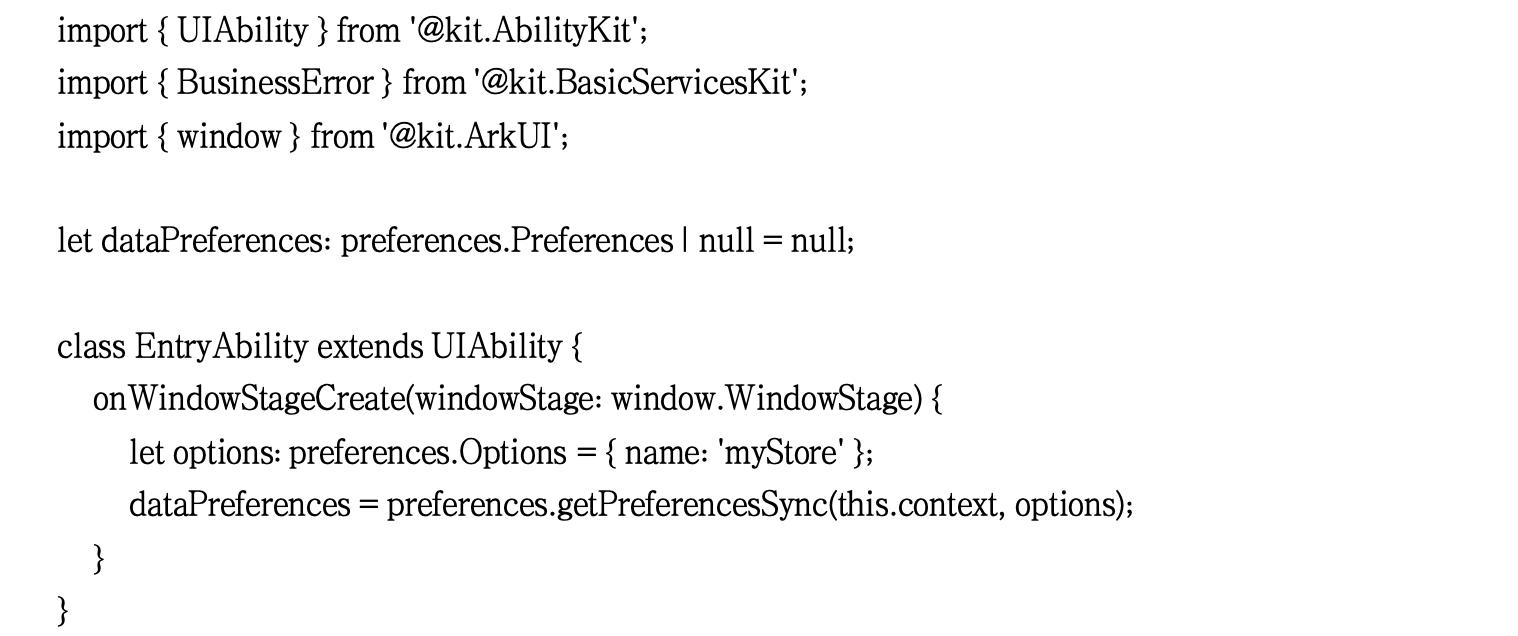Click the window.WindowStage type annotation

click(765, 399)
